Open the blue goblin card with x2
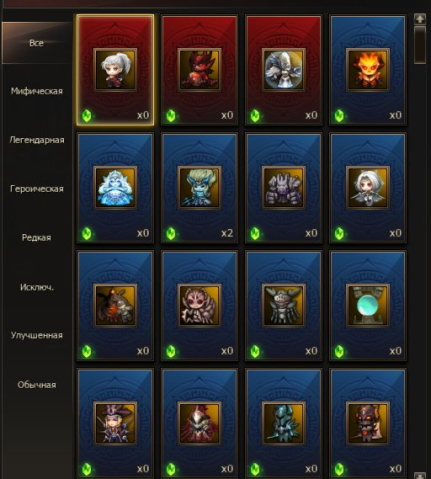431x479 pixels. [x=199, y=188]
